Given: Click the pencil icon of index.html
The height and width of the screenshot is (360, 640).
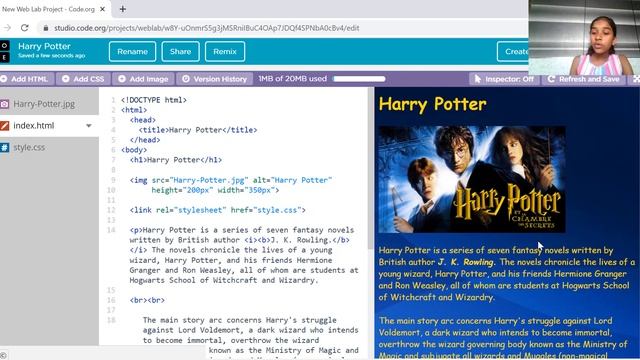Looking at the screenshot, I should (4, 126).
